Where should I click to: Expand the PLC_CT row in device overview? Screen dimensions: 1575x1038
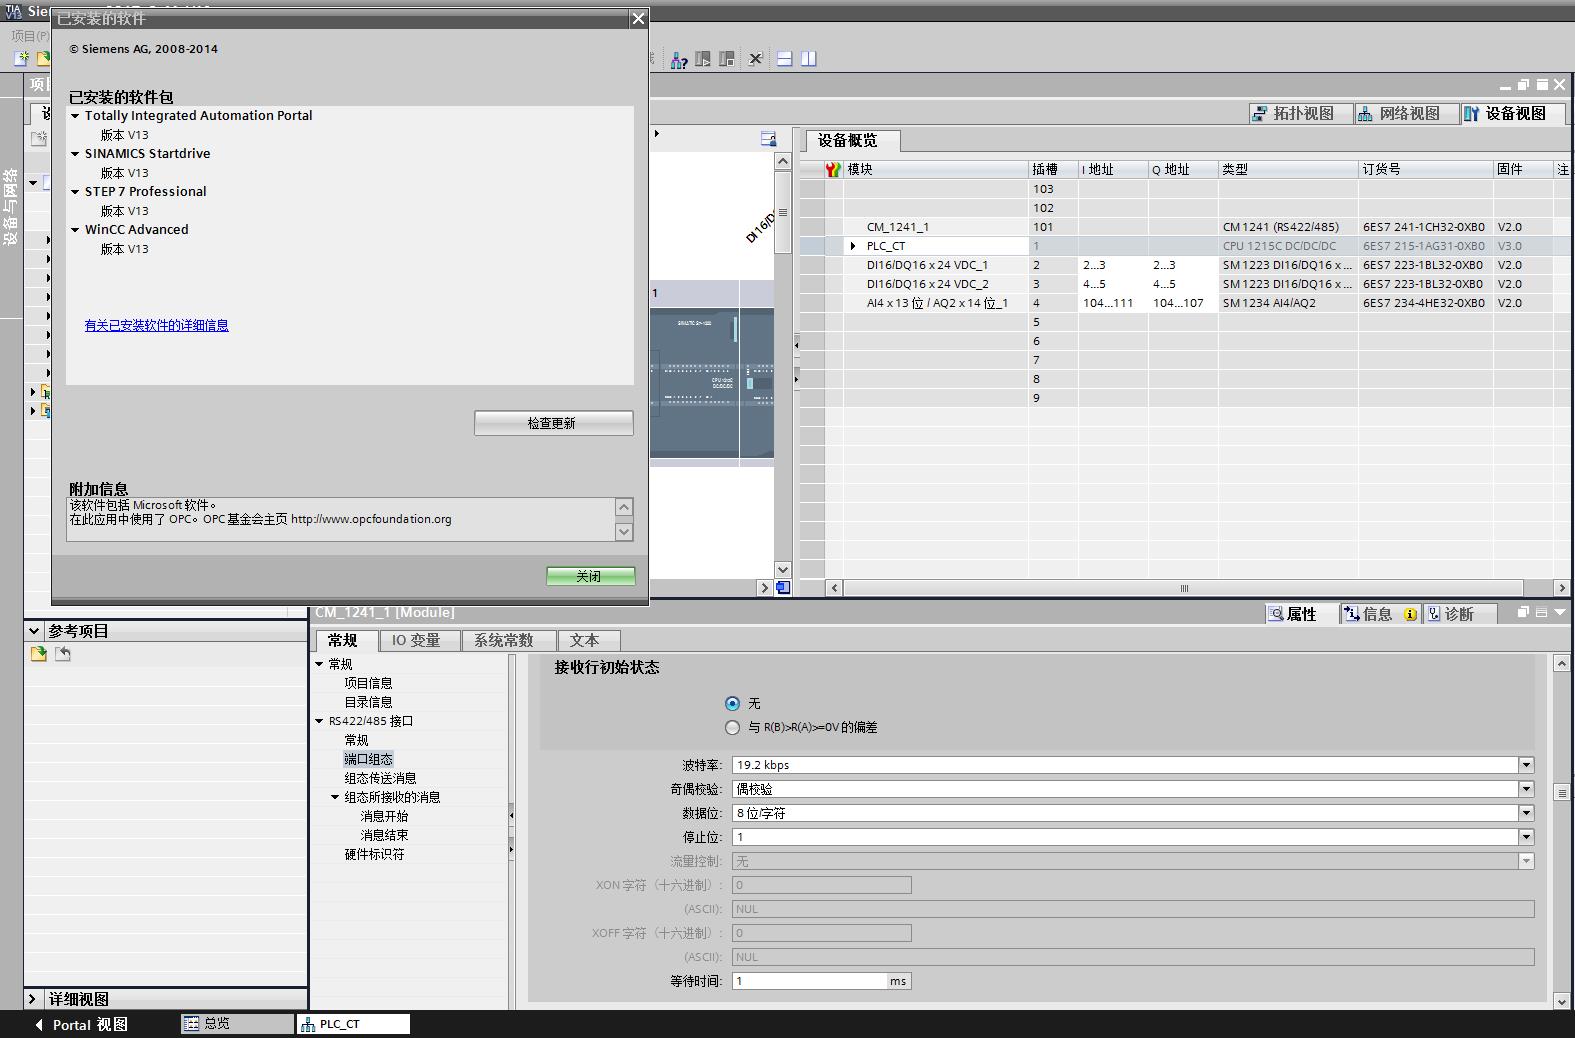pos(853,246)
